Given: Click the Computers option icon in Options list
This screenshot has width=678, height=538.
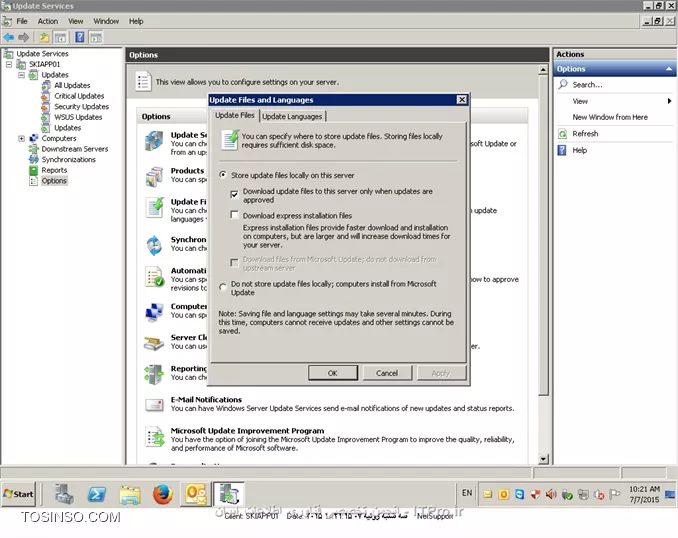Looking at the screenshot, I should click(154, 312).
